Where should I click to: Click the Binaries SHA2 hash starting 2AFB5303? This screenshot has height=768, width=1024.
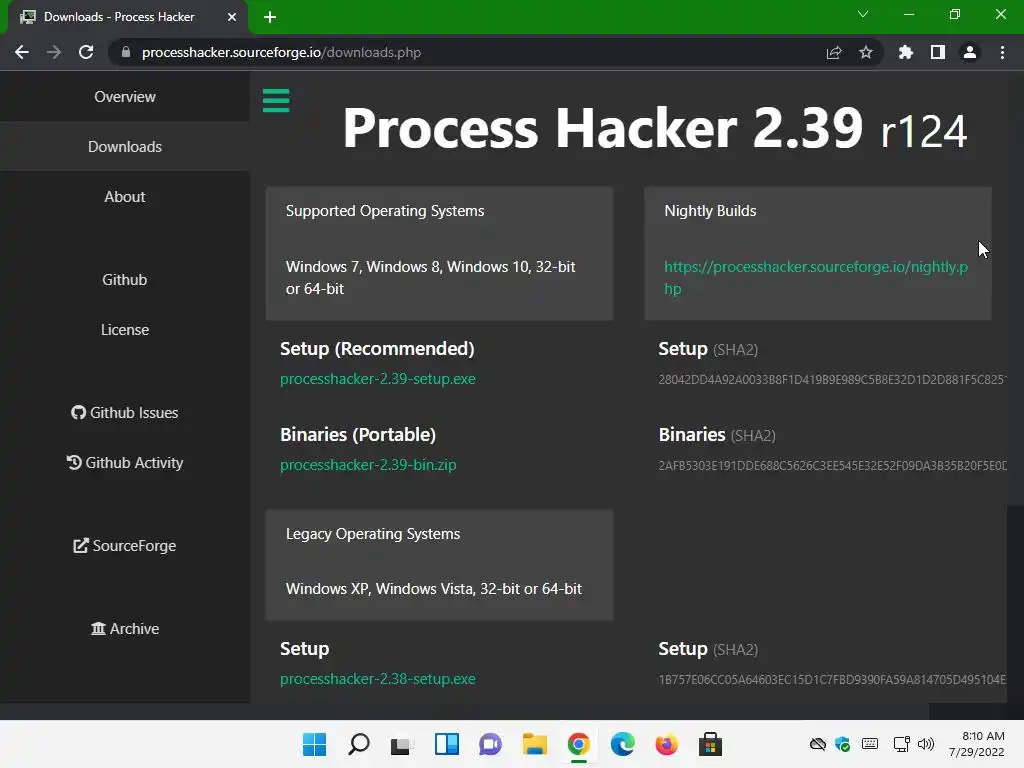point(833,466)
